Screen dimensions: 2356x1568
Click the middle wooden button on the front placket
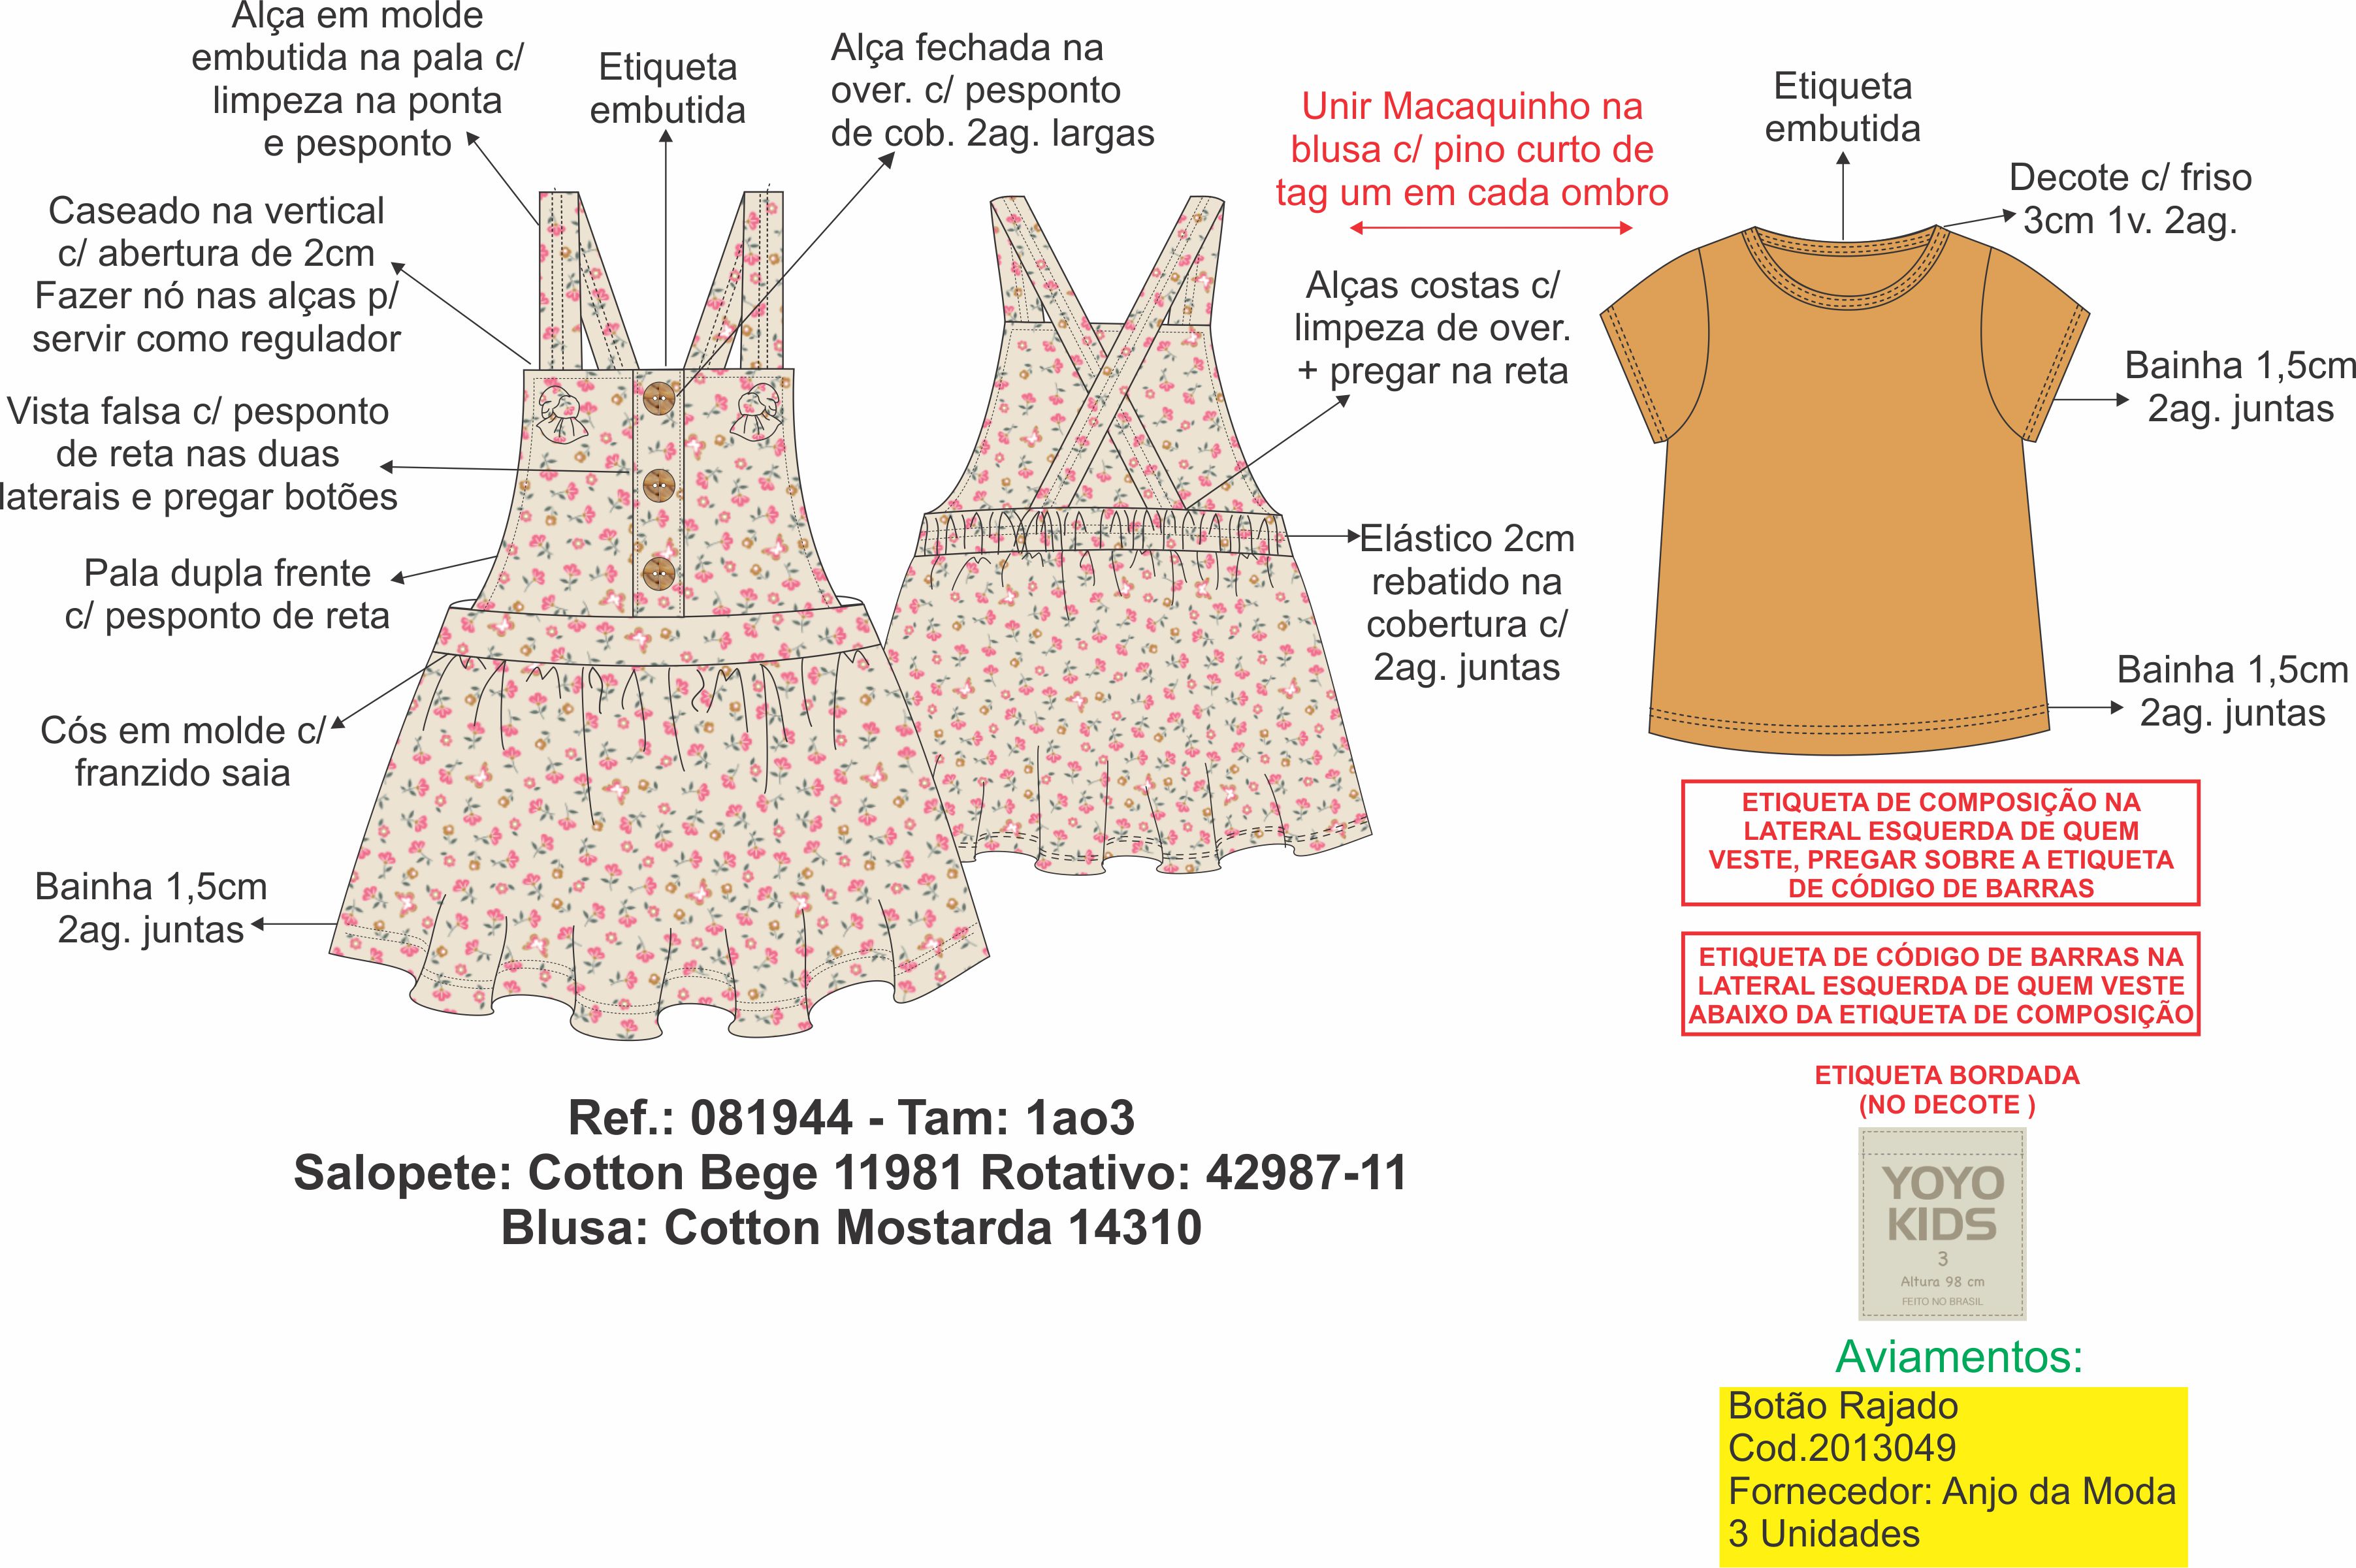(x=659, y=486)
